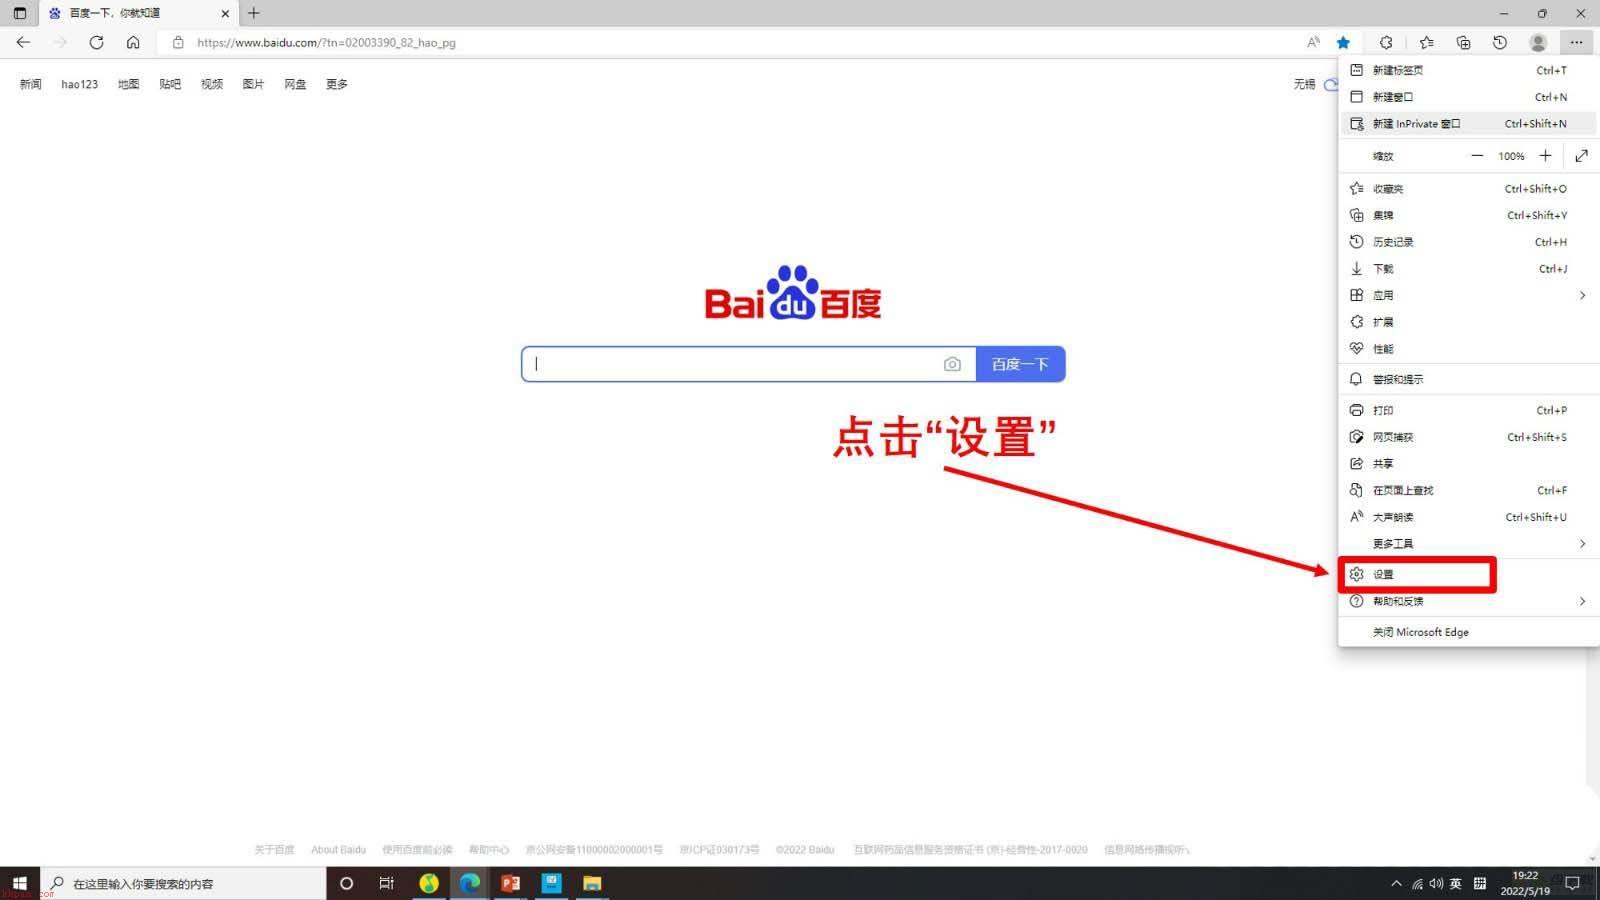Expand the 更多工具 submenu
This screenshot has height=900, width=1600.
1468,544
